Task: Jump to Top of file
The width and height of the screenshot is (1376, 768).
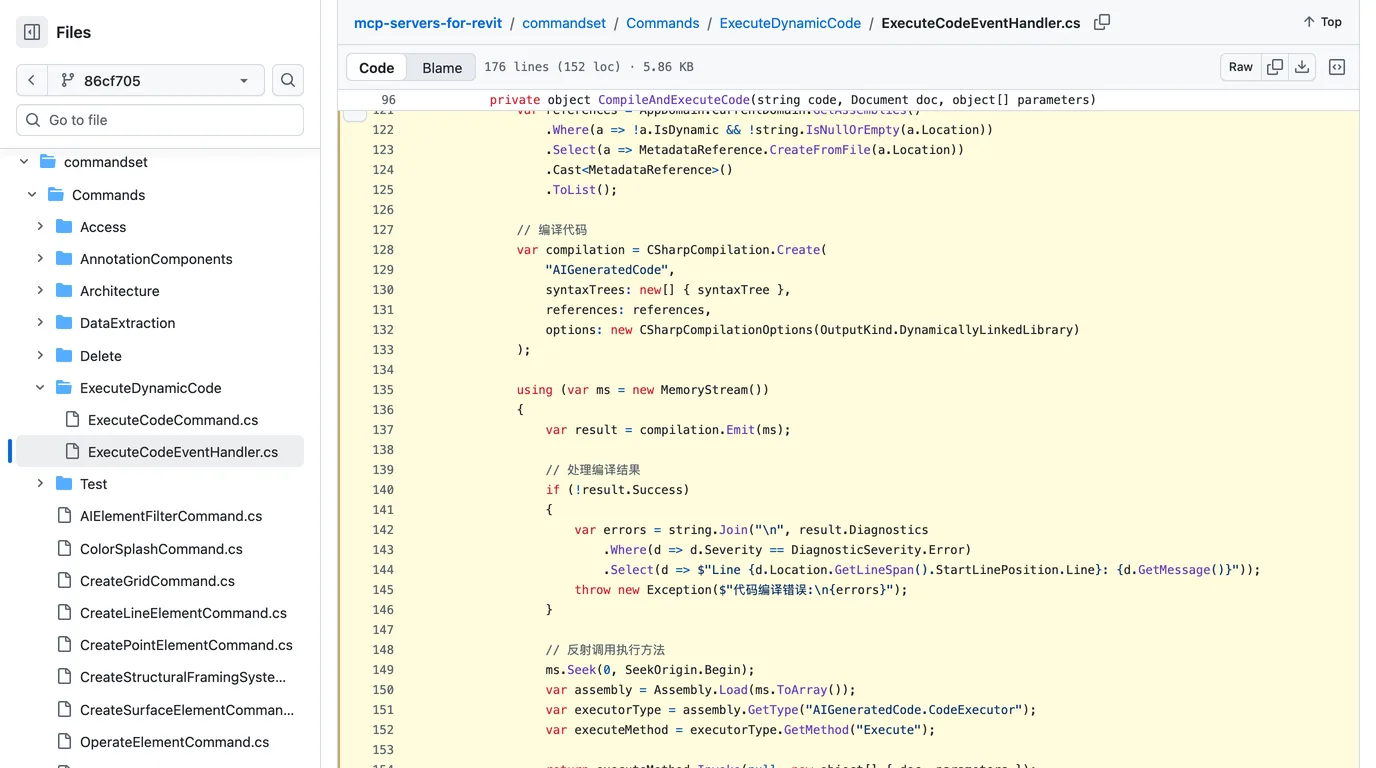Action: (x=1322, y=22)
